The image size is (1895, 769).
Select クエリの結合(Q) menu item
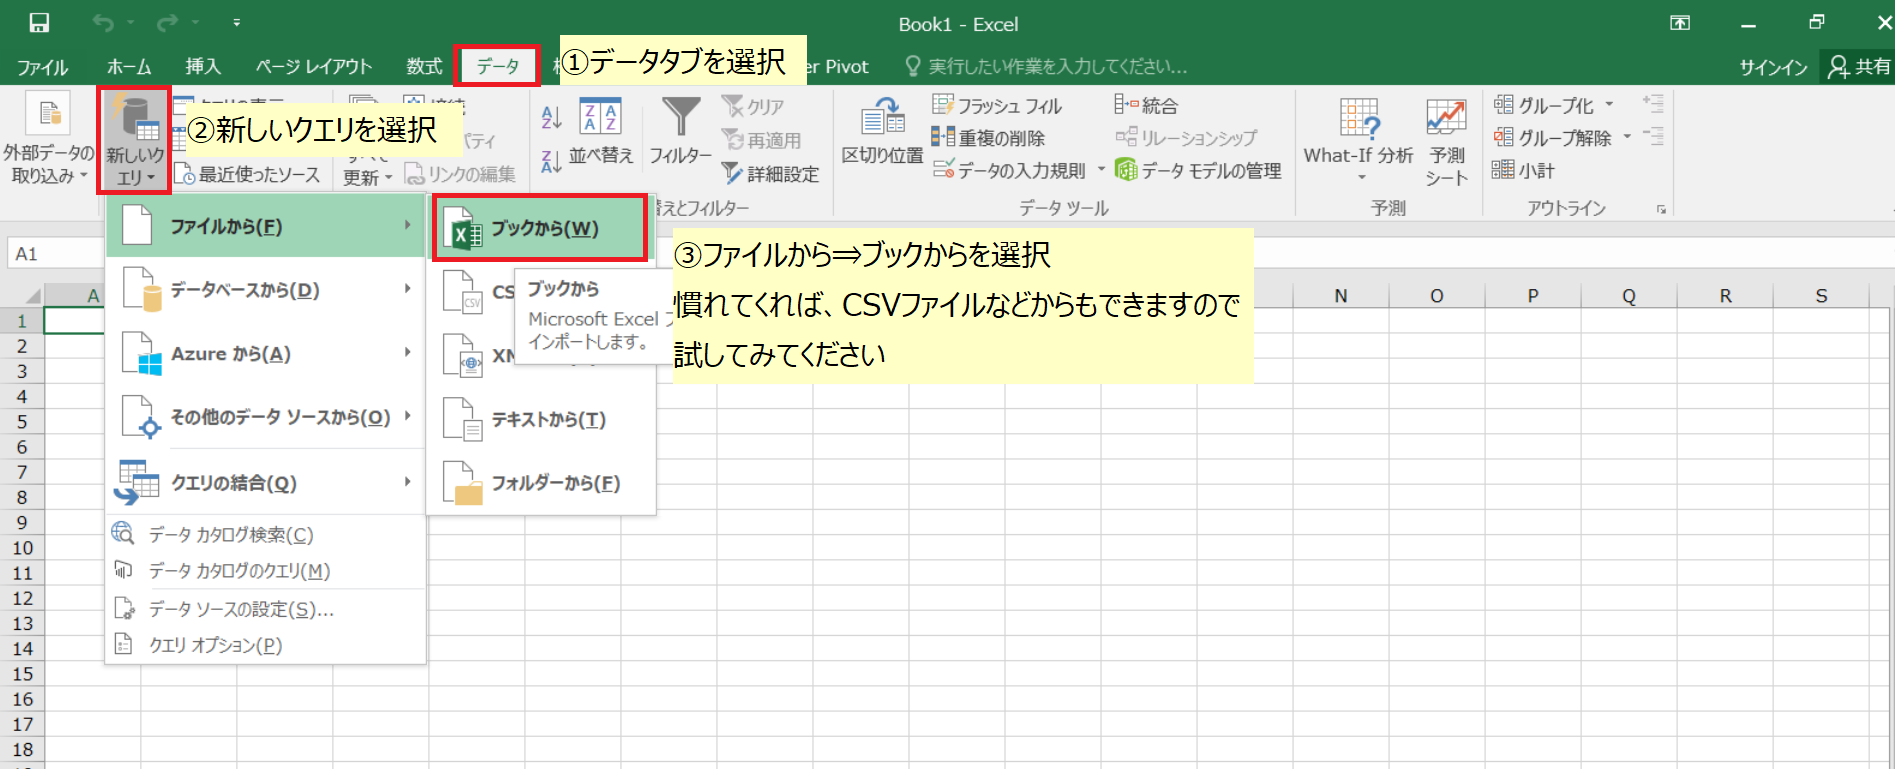265,482
